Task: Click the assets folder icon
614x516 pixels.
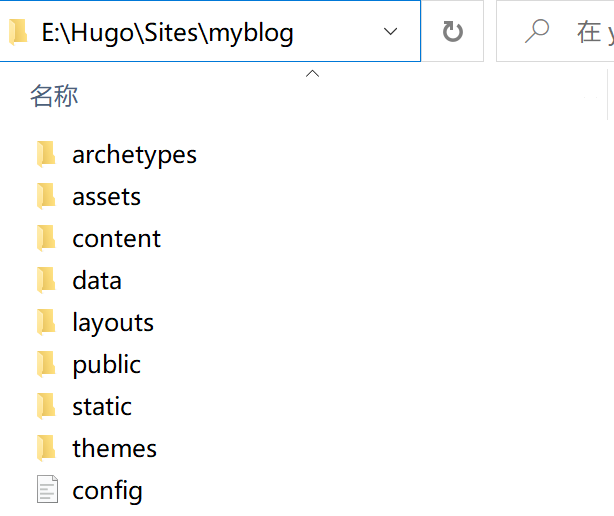Action: 46,196
